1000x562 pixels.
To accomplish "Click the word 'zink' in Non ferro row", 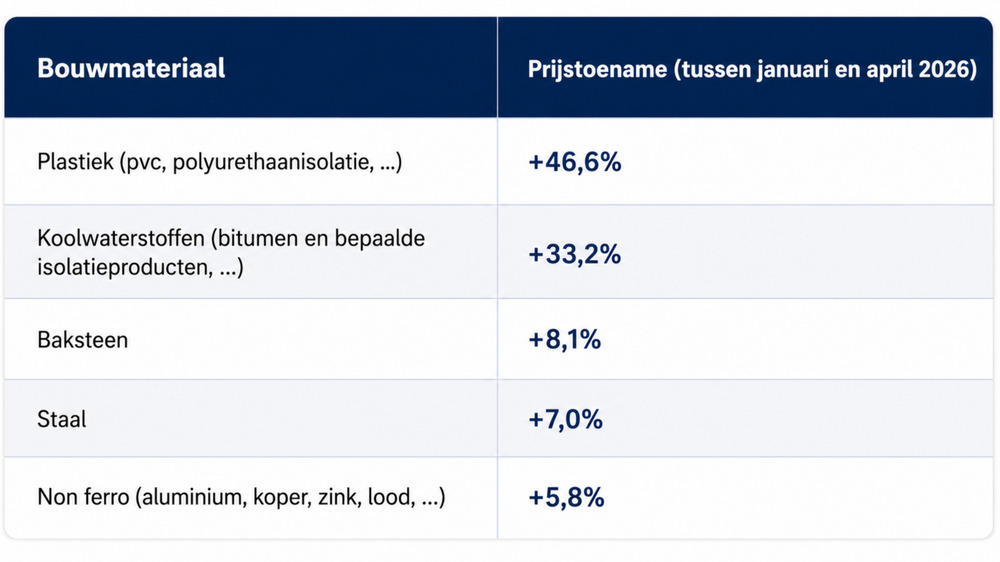I will [x=339, y=496].
